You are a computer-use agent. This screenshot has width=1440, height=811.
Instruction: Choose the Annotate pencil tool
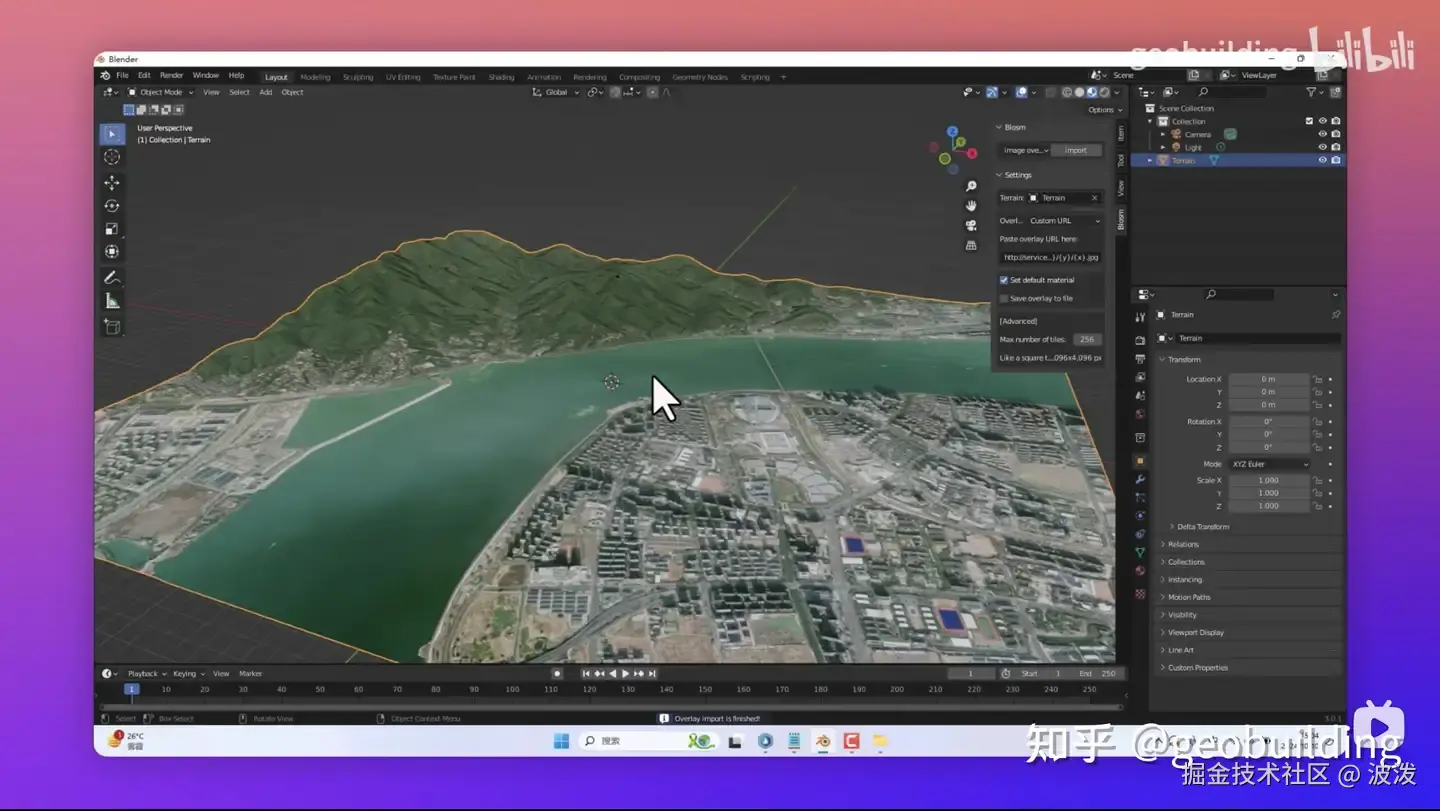pos(112,278)
